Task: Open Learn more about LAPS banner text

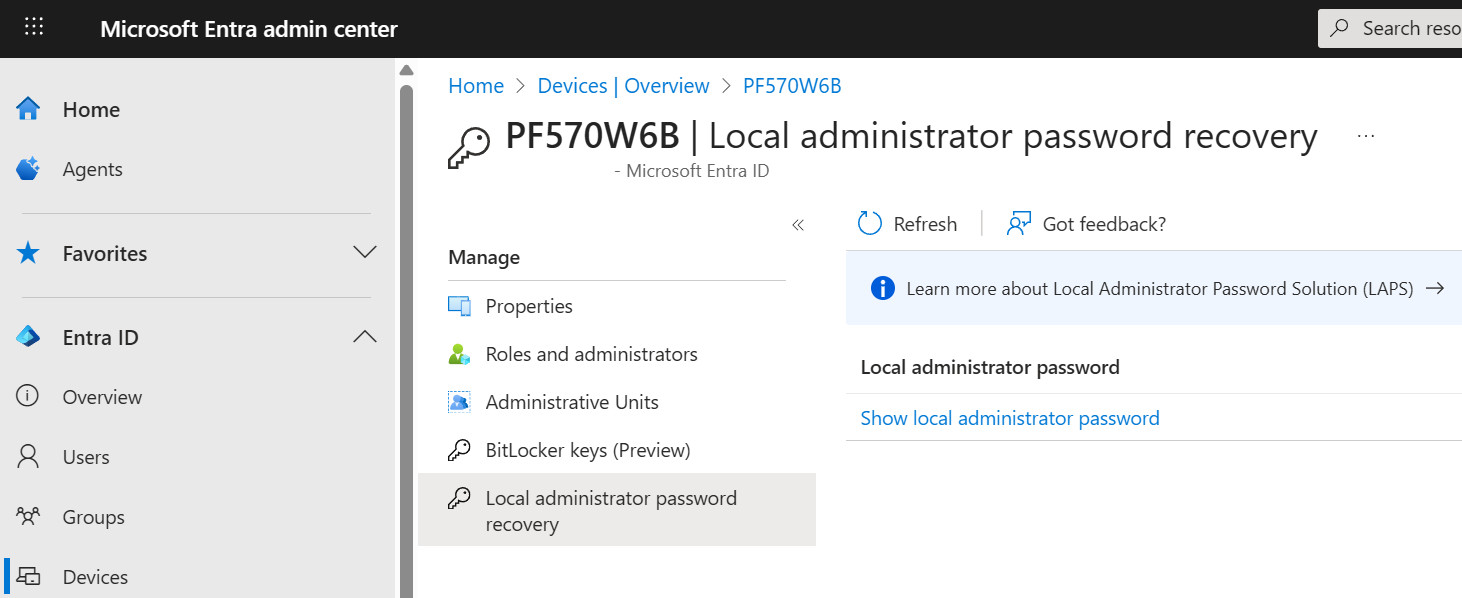Action: 1160,289
